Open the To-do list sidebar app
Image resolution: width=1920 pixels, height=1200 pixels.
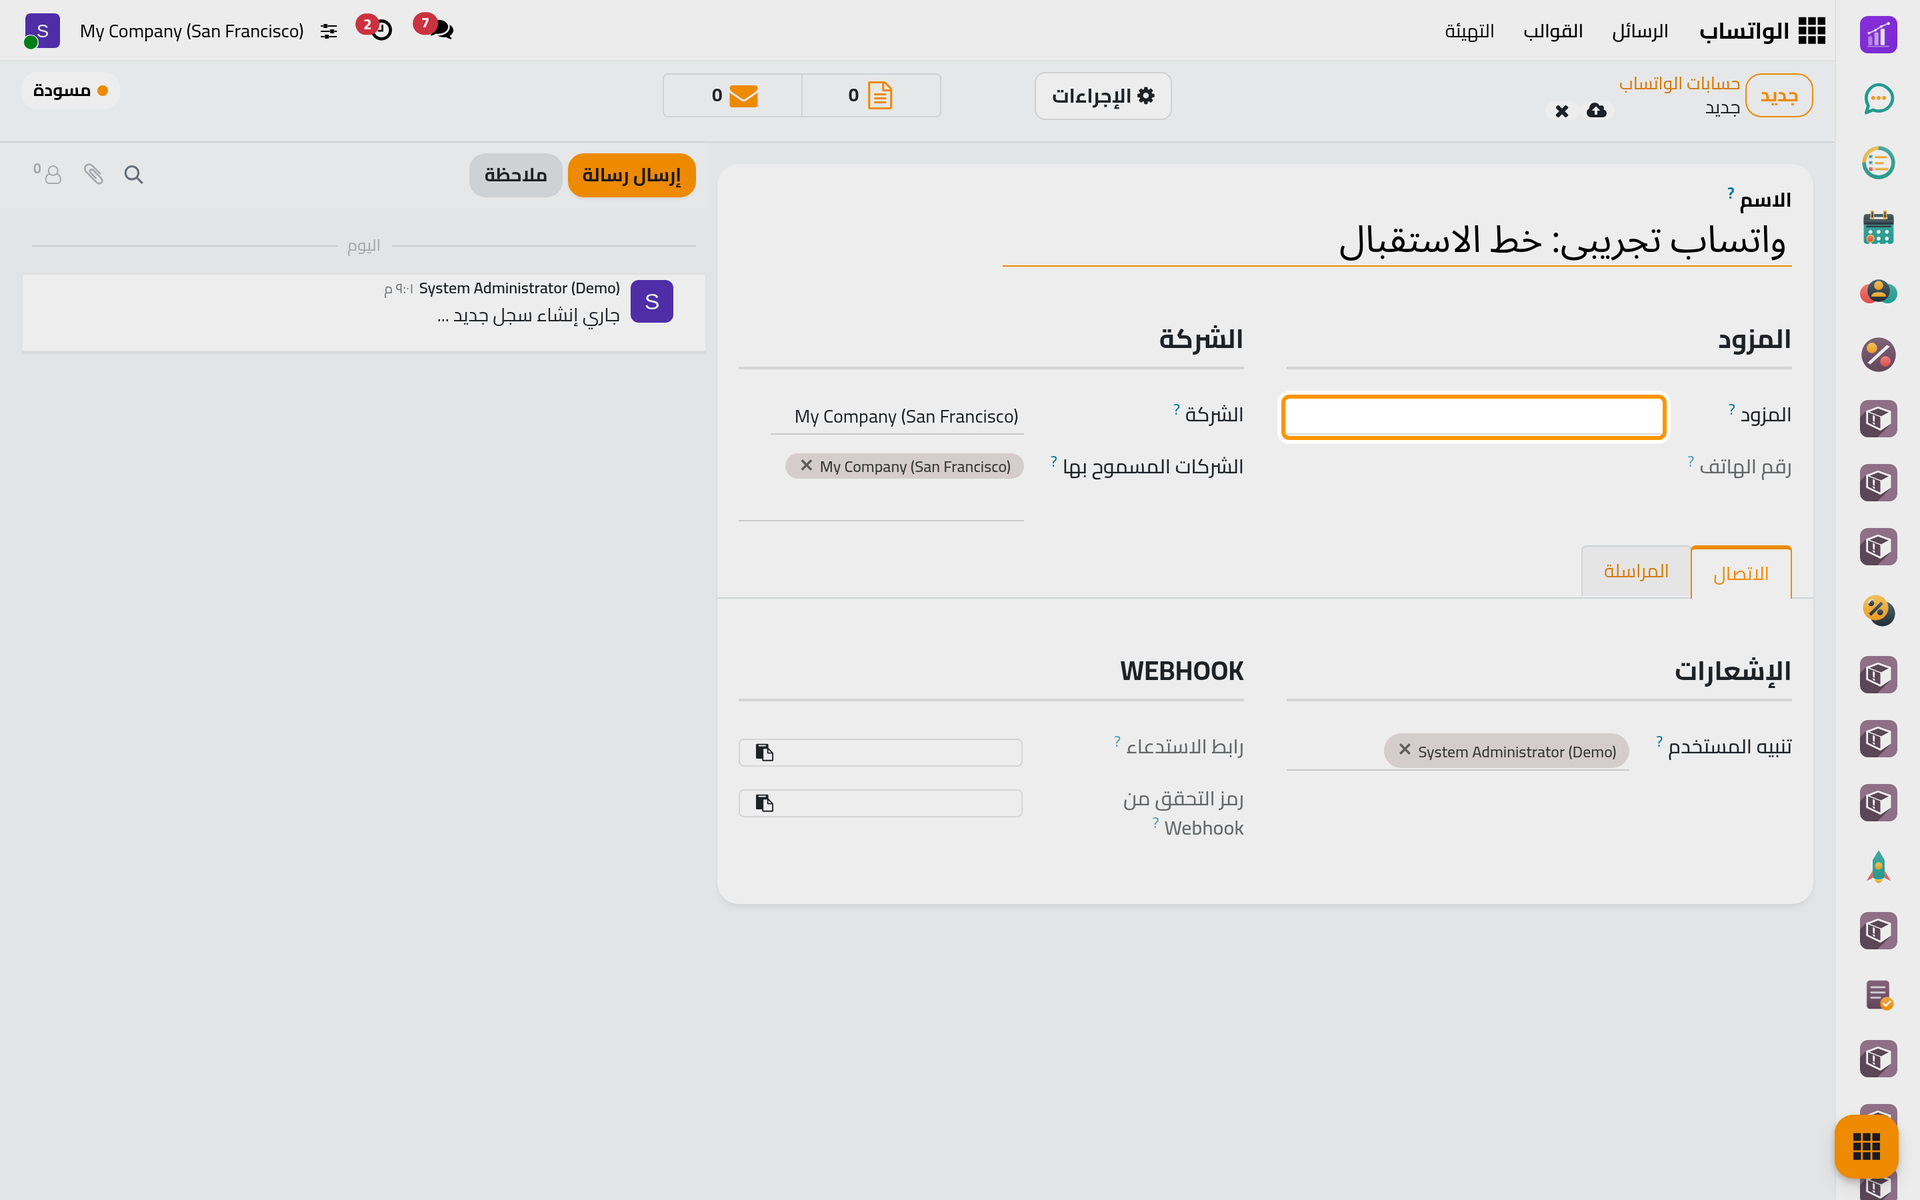coord(1878,163)
